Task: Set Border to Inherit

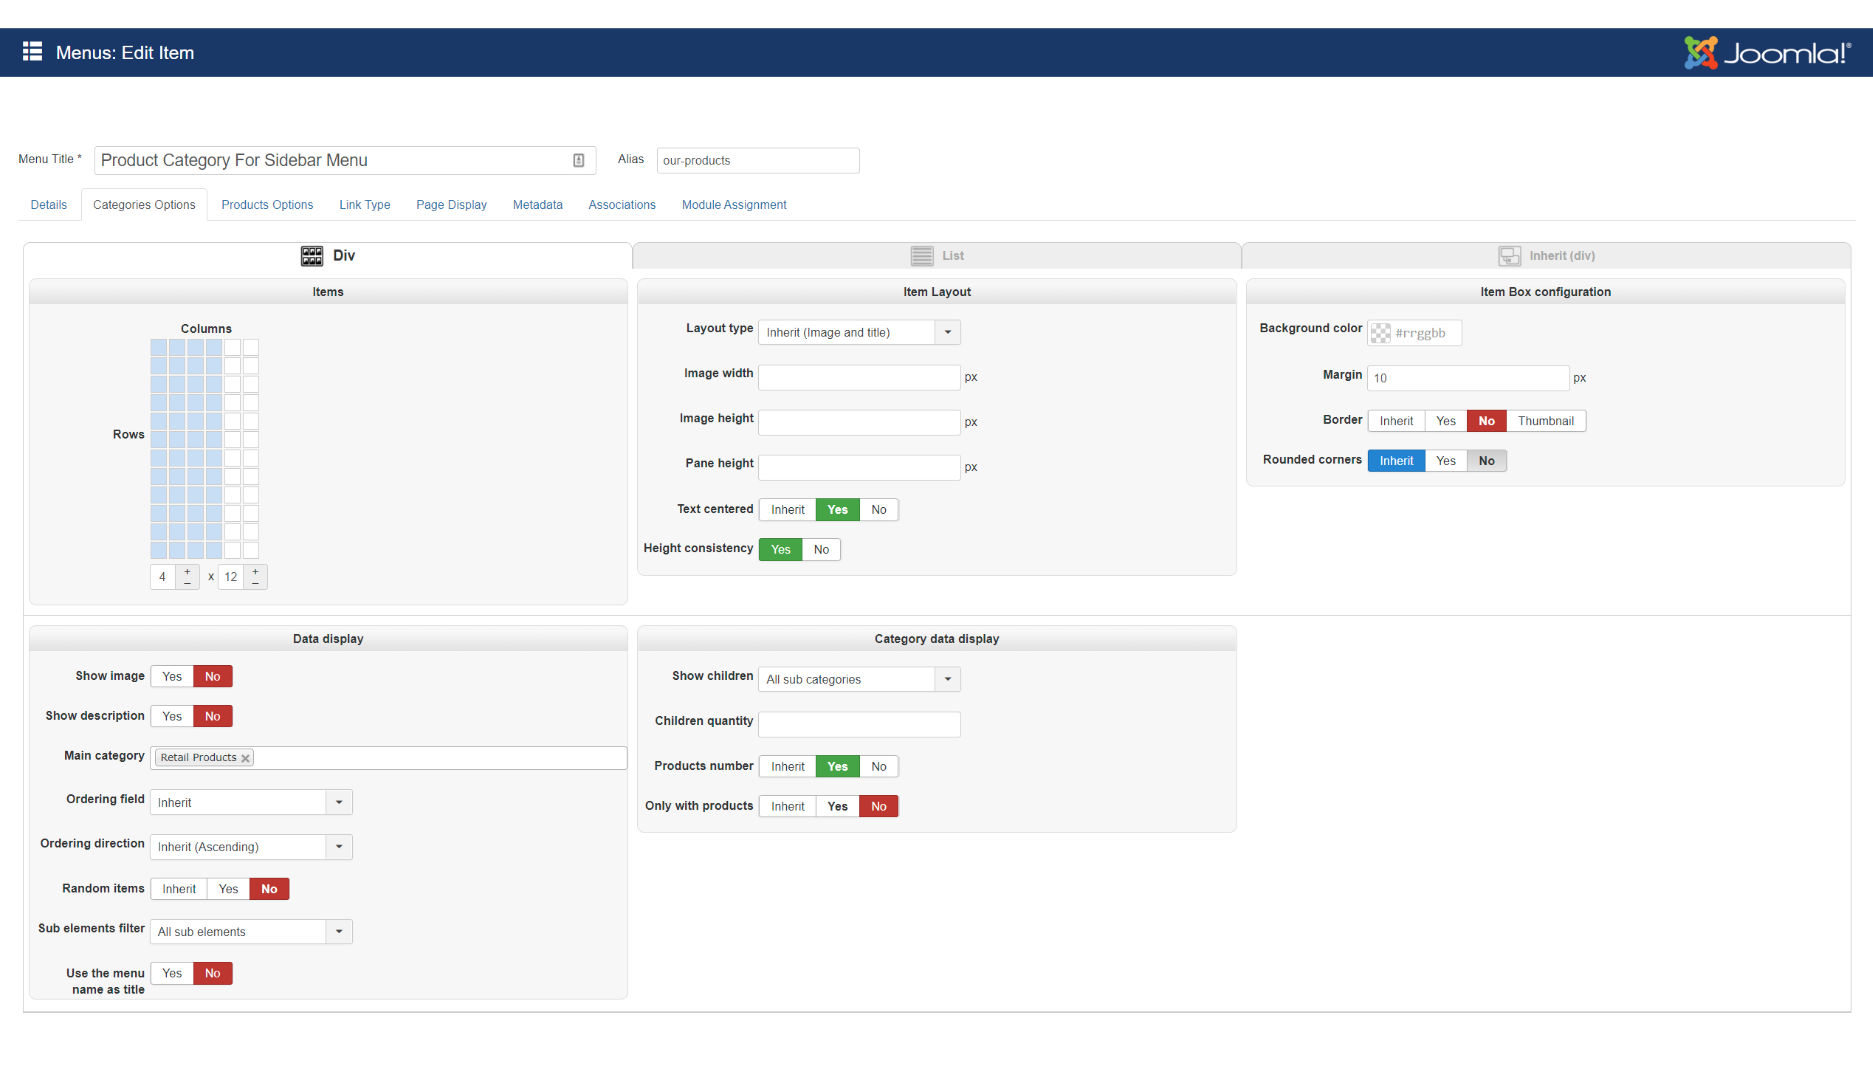Action: 1397,421
